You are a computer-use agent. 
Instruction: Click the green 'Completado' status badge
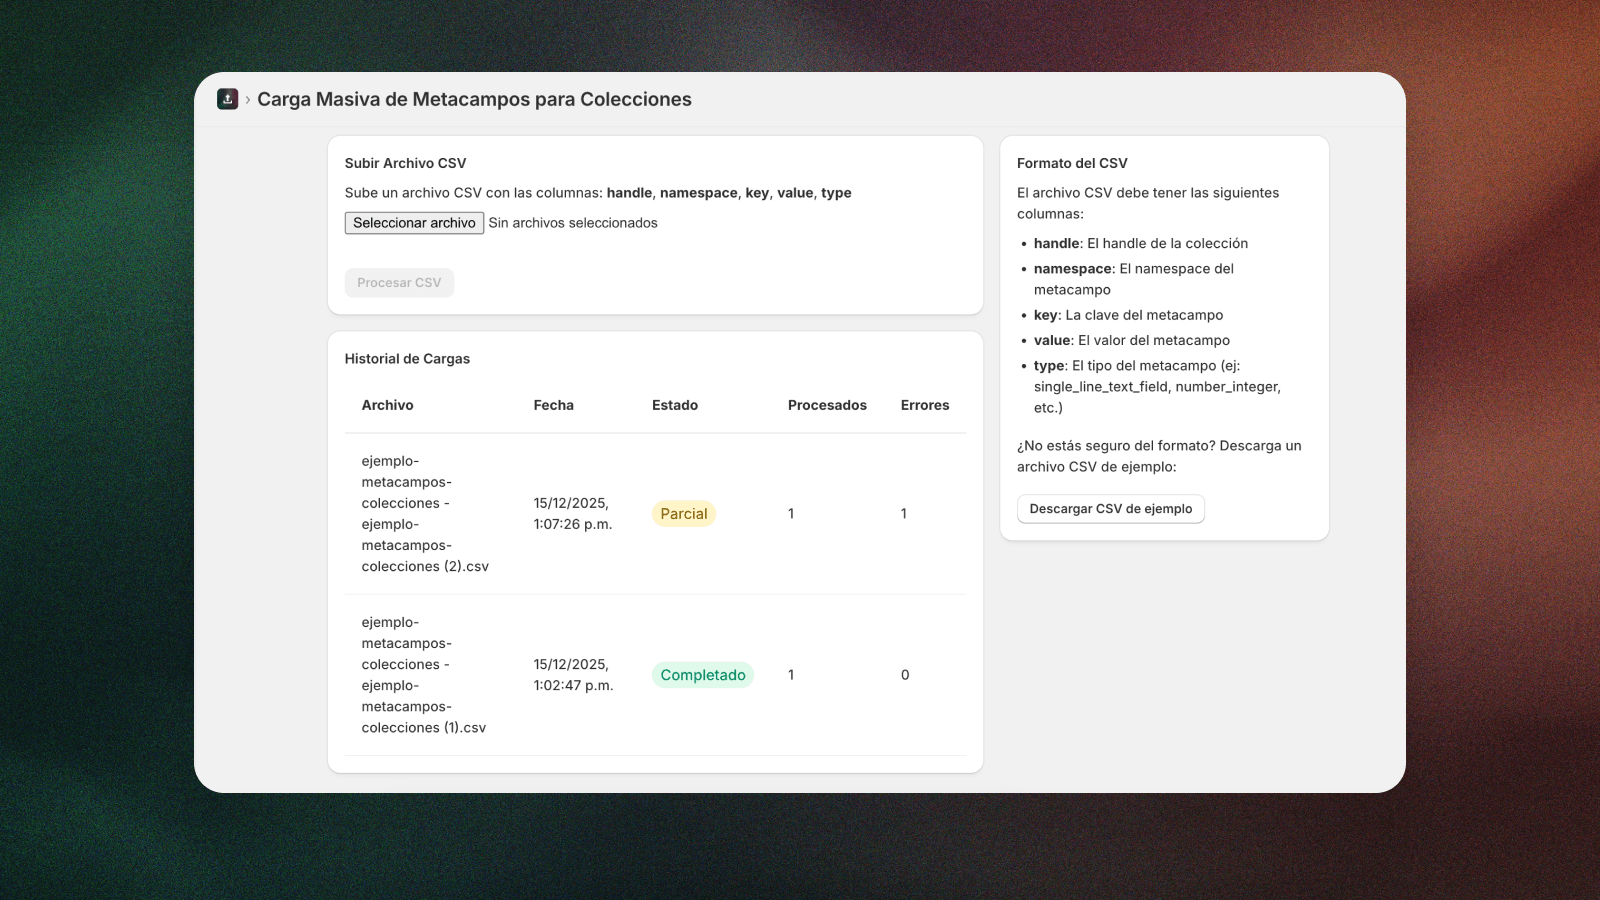click(702, 675)
